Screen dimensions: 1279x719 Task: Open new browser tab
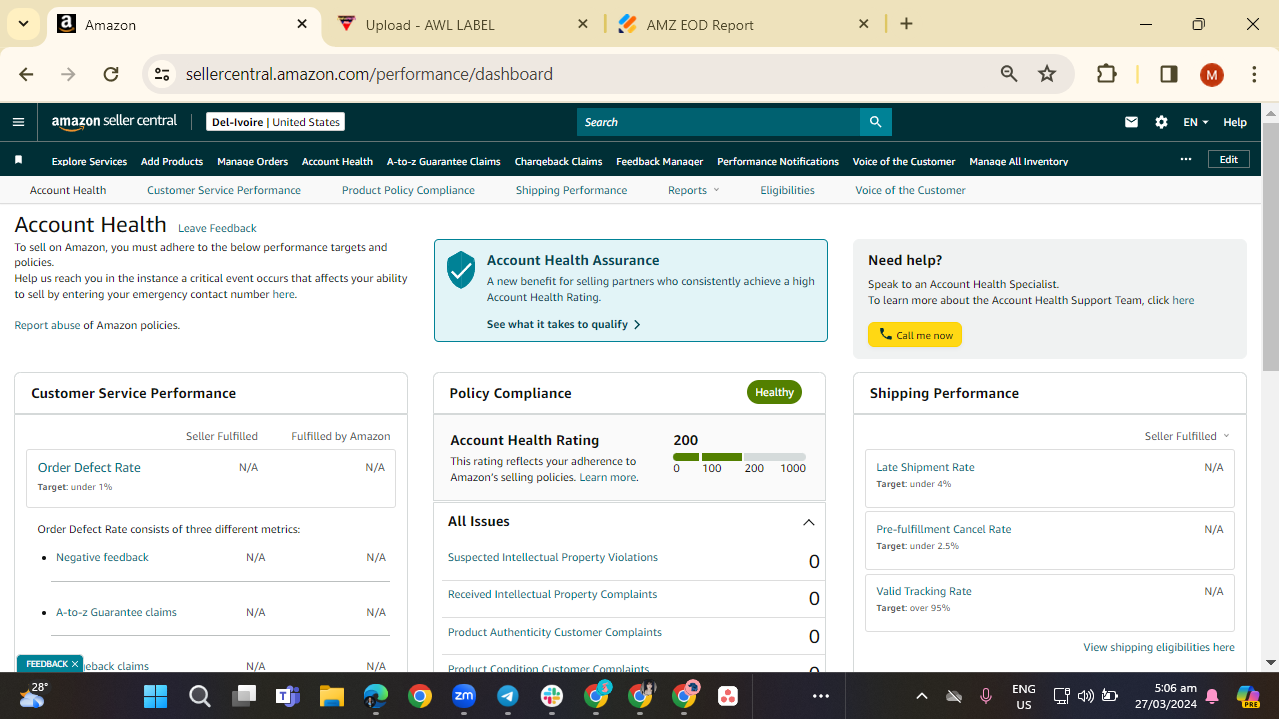tap(906, 24)
